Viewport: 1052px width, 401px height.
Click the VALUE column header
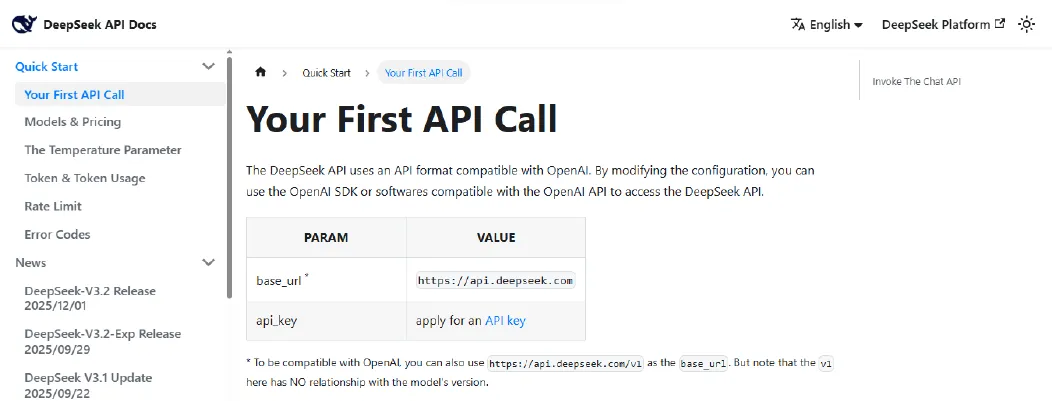pos(496,237)
